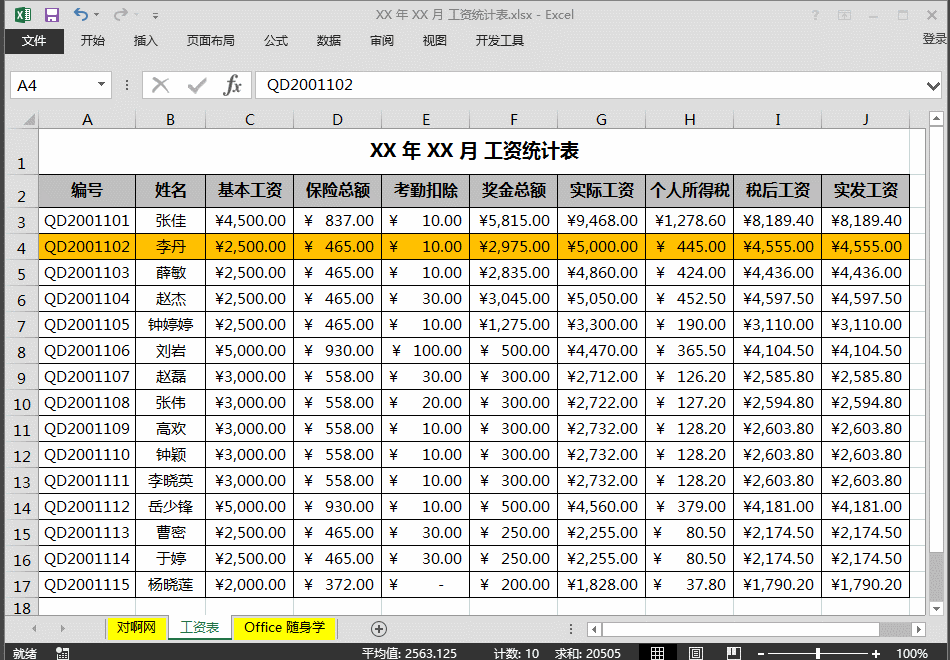Viewport: 950px width, 660px height.
Task: Switch to the 页面布局 ribbon tab
Action: point(210,41)
